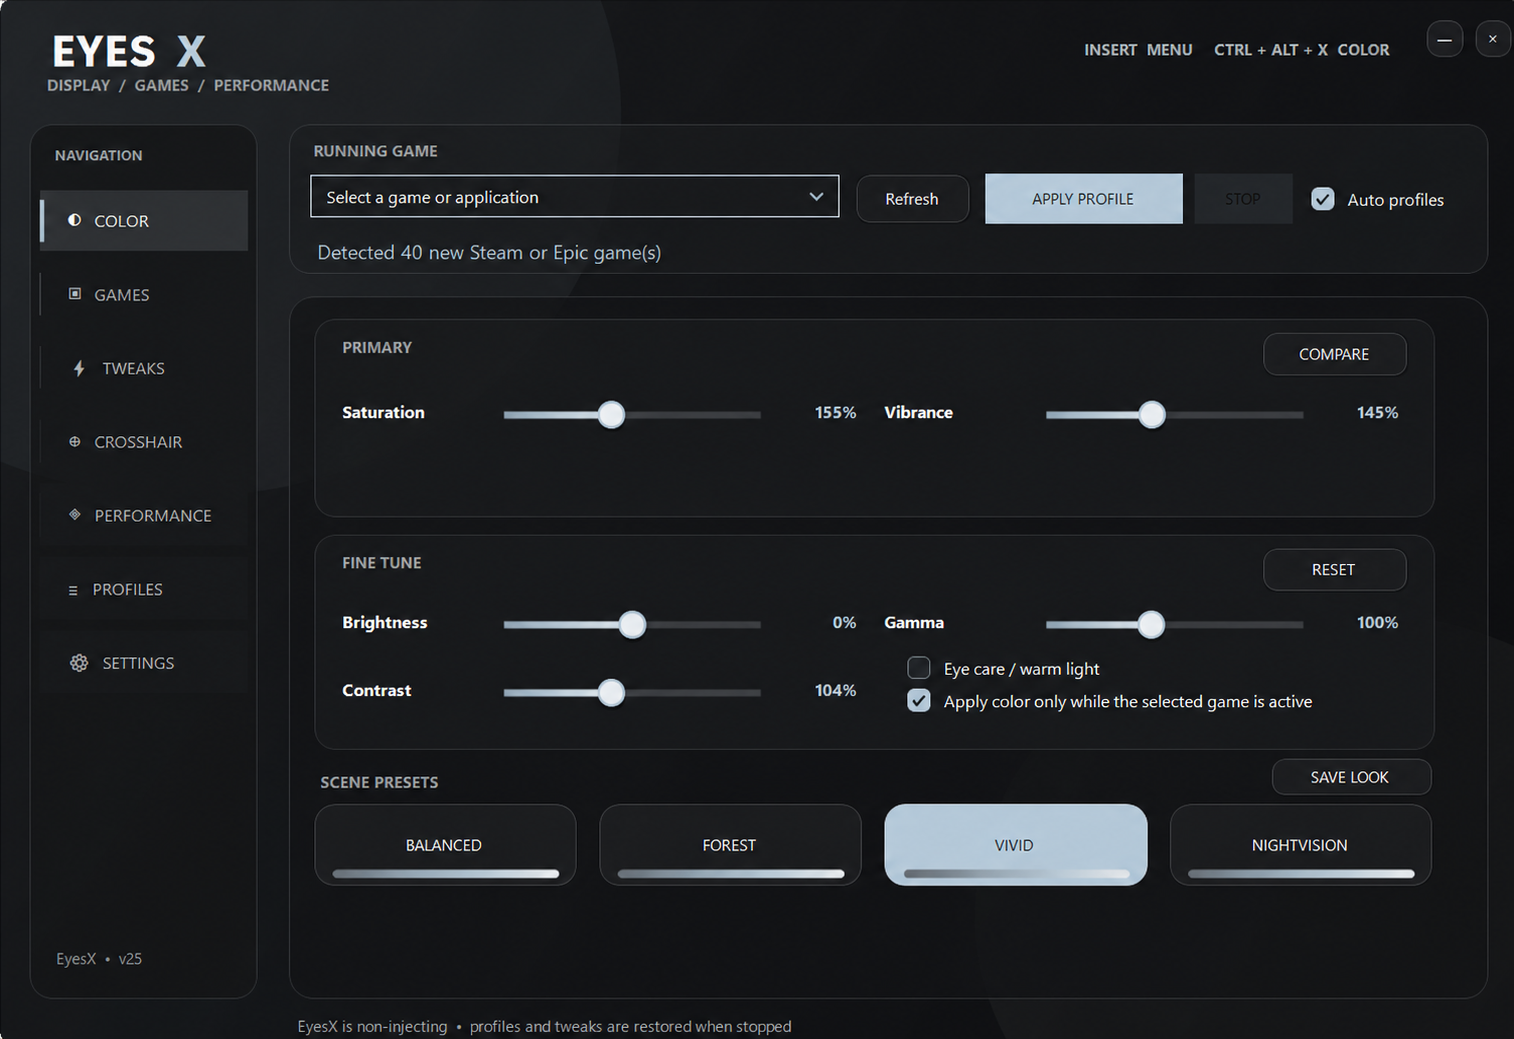
Task: Click the Saturation 155% value
Action: click(835, 412)
